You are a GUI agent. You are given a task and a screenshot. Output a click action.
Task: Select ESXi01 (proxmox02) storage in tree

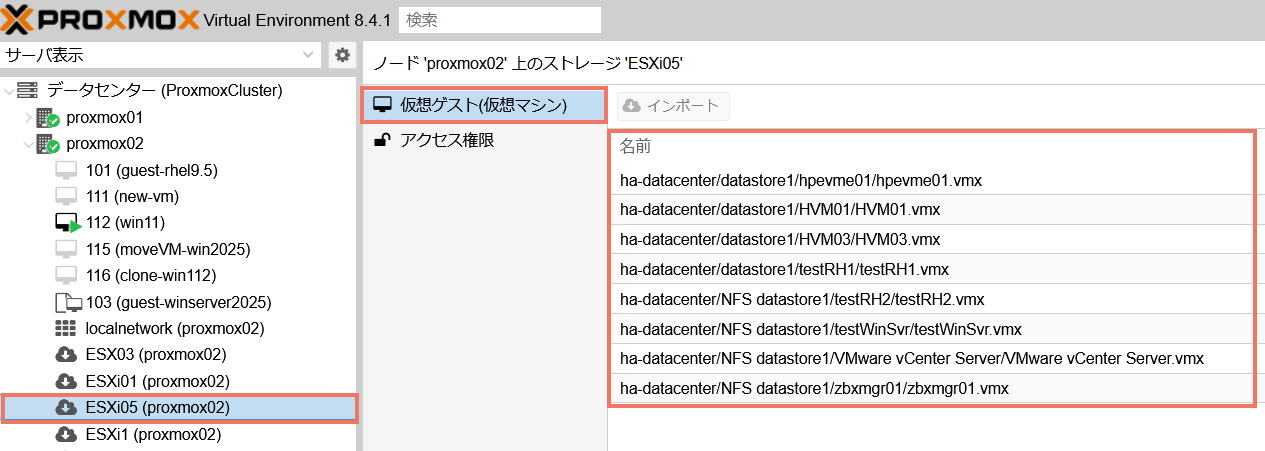pos(157,381)
